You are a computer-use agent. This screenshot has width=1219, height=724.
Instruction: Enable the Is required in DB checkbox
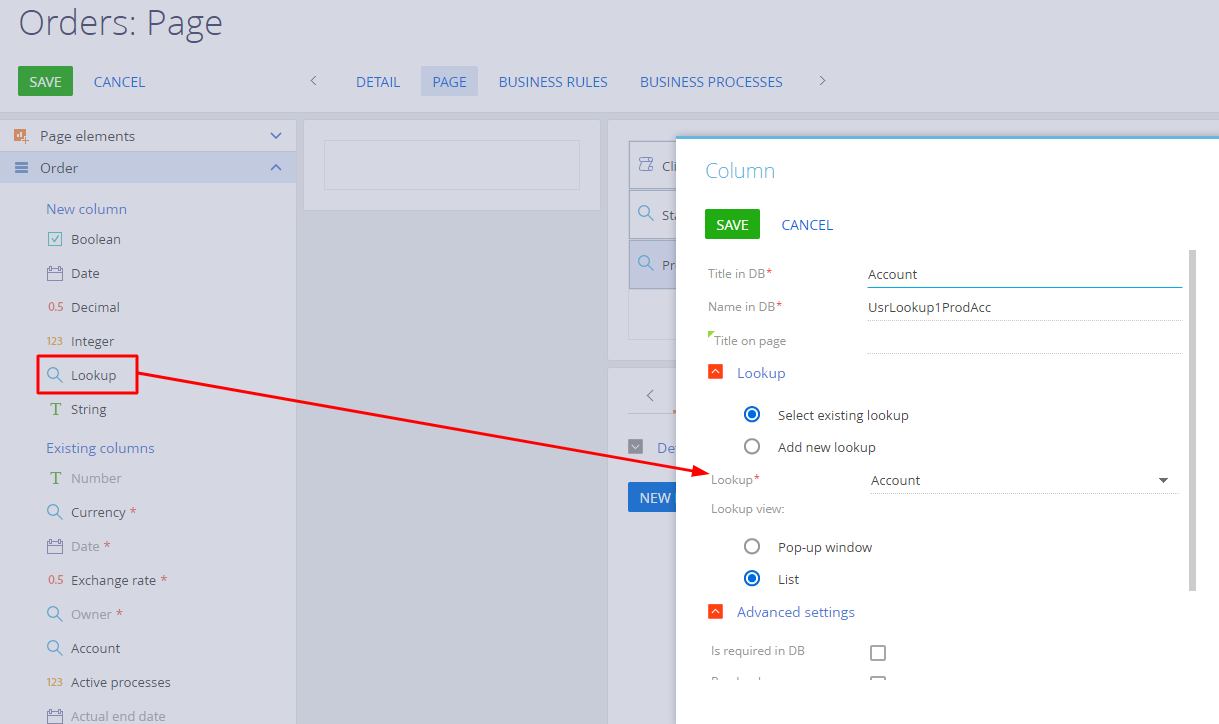click(x=878, y=653)
